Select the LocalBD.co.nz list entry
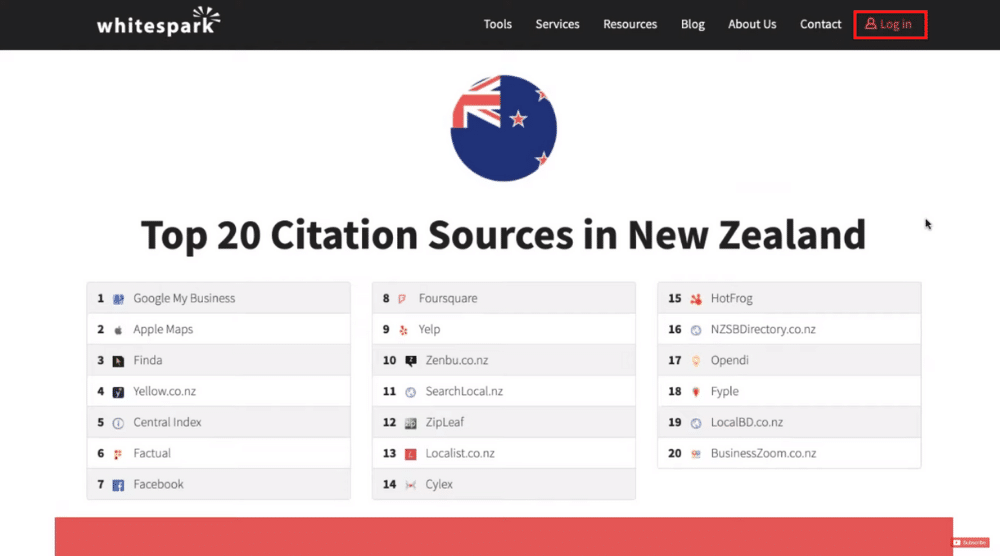The height and width of the screenshot is (556, 1000). point(789,422)
